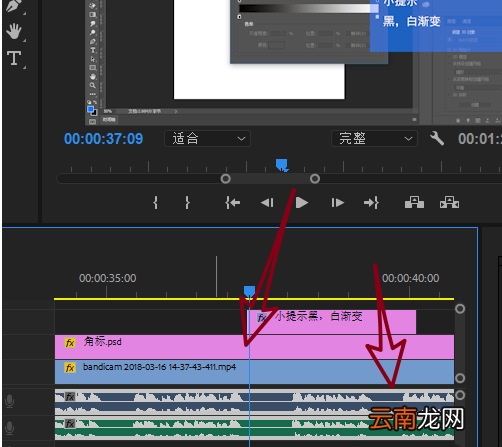Click fx badge on green audio clip
This screenshot has height=447, width=502.
coord(70,424)
